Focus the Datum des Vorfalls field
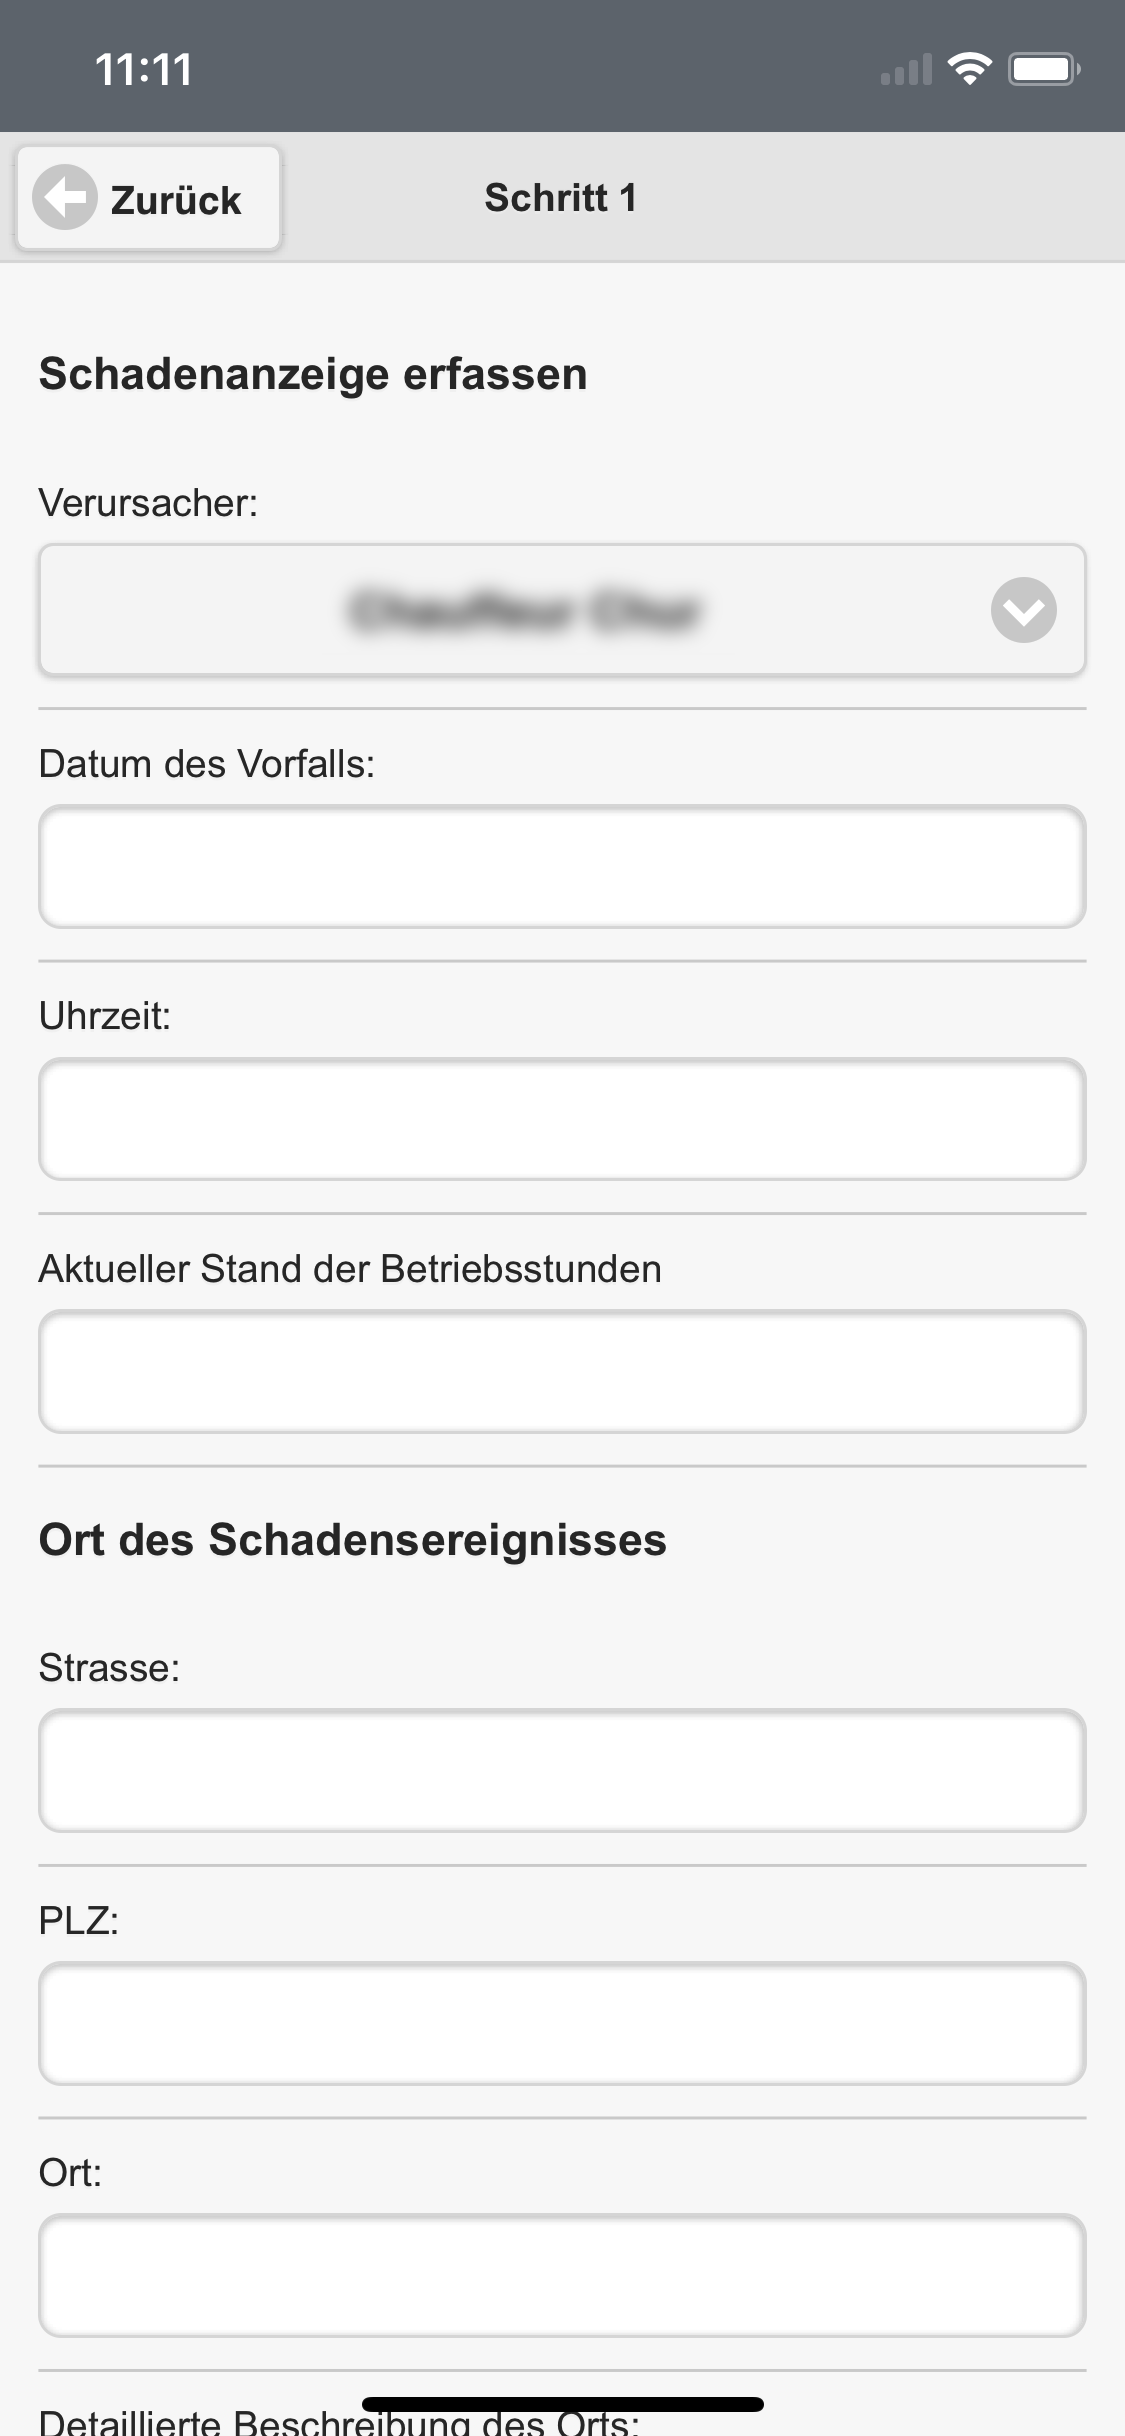1125x2436 pixels. (x=561, y=867)
